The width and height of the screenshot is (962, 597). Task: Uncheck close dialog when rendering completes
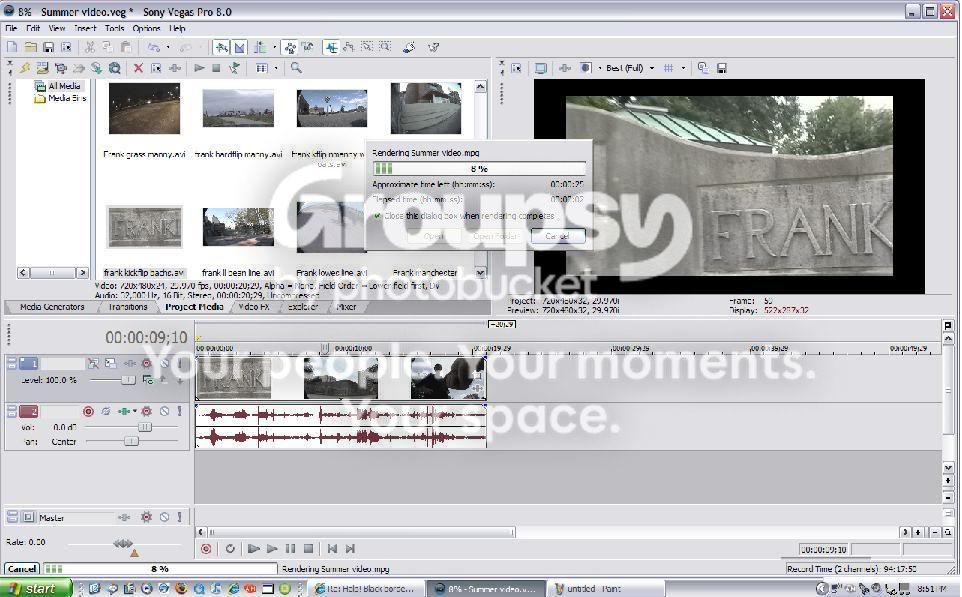click(x=377, y=216)
